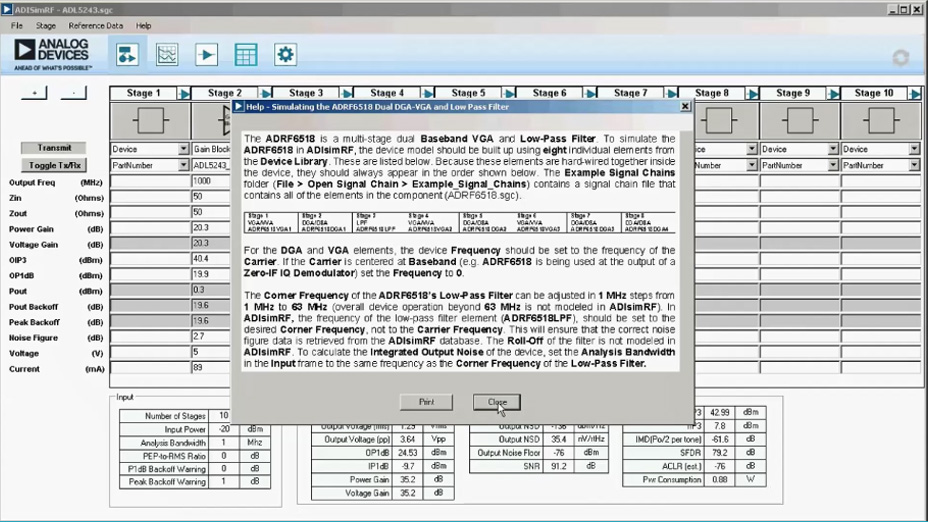Click the Analog Devices logo
This screenshot has height=522, width=928.
pos(53,54)
